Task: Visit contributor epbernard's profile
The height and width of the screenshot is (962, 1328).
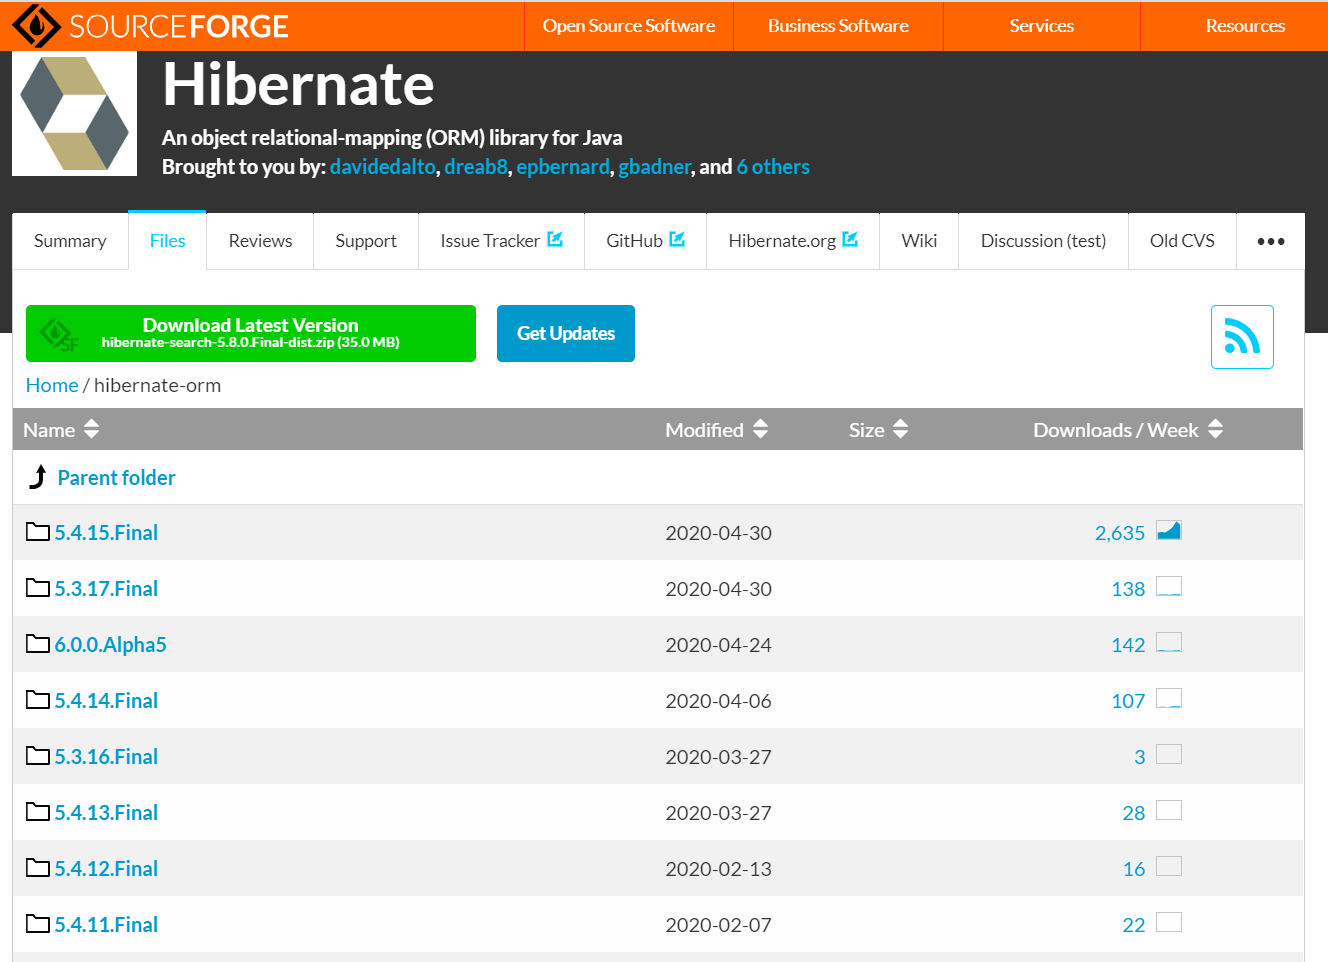Action: pos(563,167)
